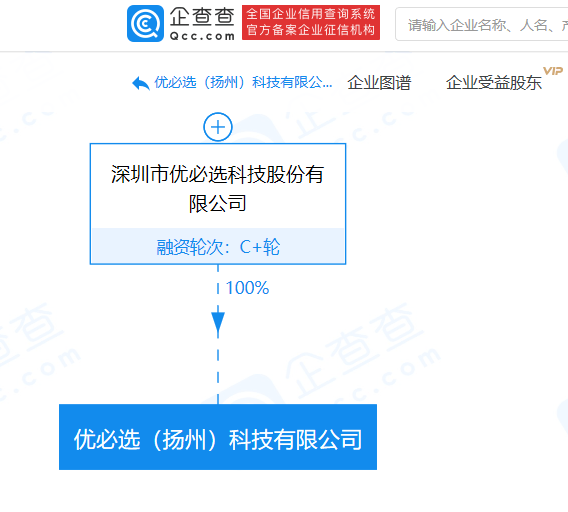568x512 pixels.
Task: Click the Qcc blue logo icon
Action: pyautogui.click(x=145, y=24)
